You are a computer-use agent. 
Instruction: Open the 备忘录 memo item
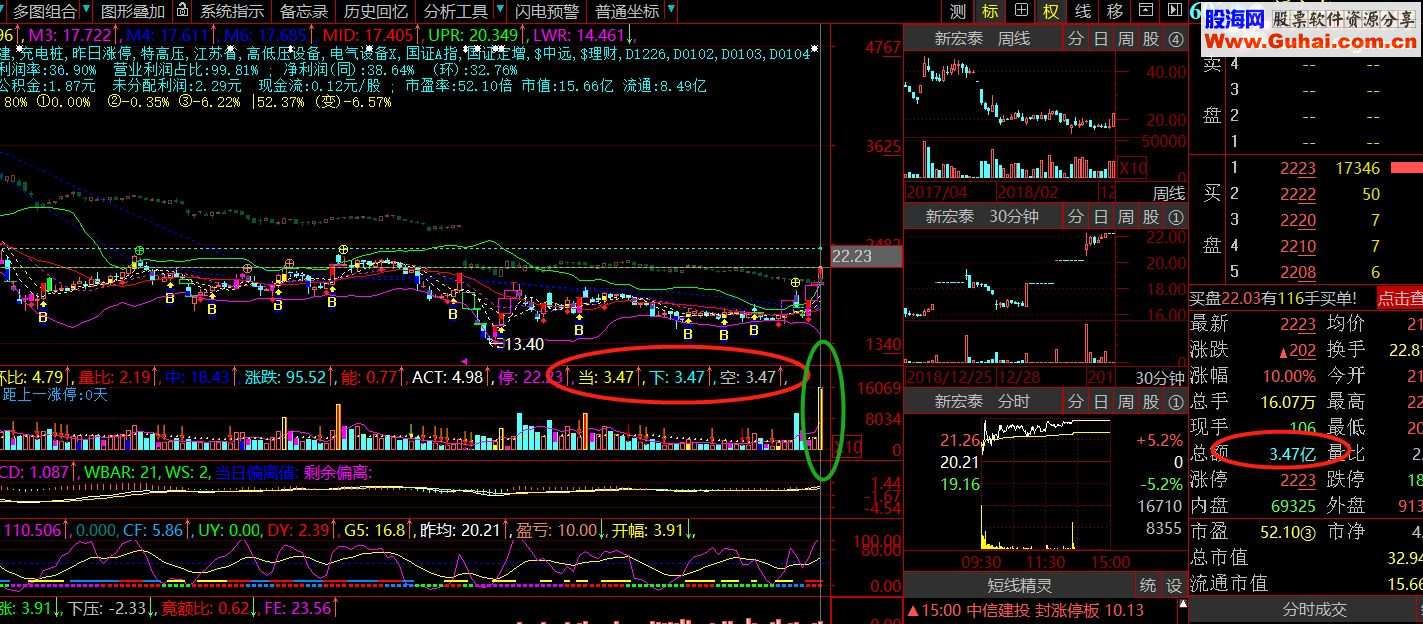tap(304, 11)
